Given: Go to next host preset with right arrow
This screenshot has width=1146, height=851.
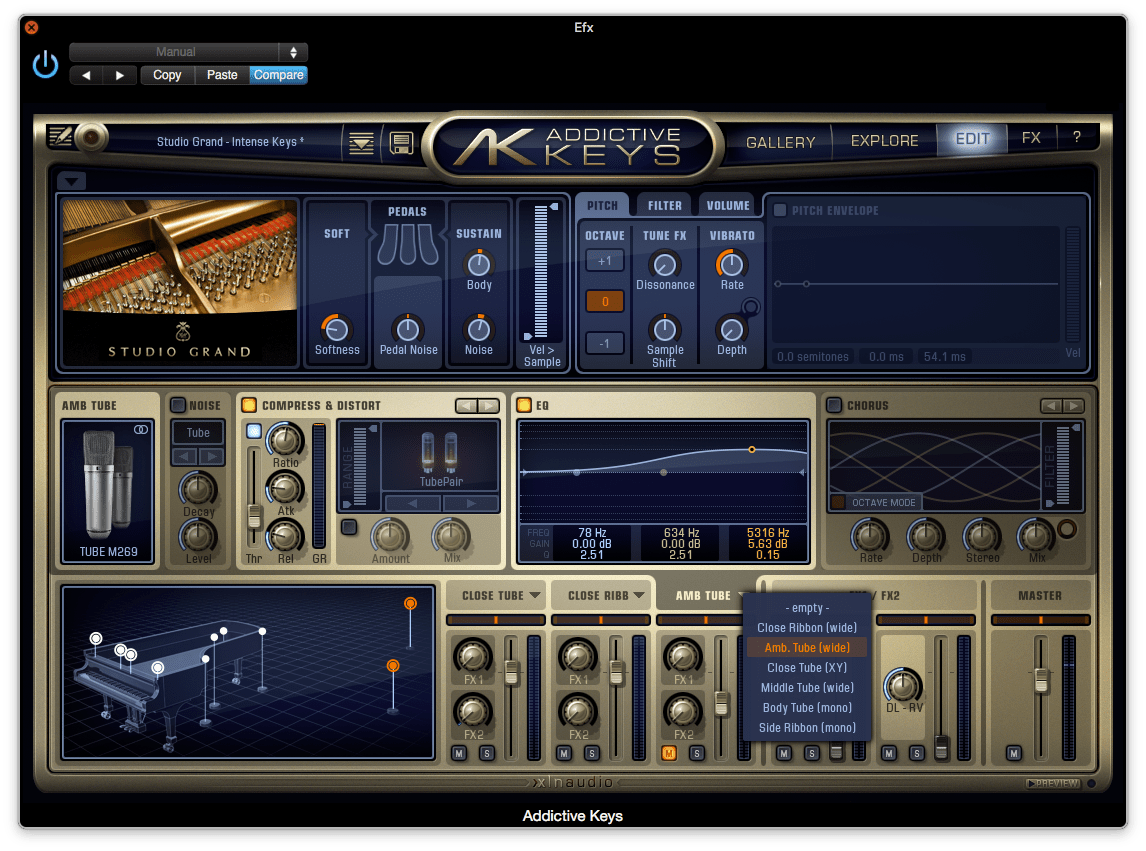Looking at the screenshot, I should pyautogui.click(x=120, y=75).
